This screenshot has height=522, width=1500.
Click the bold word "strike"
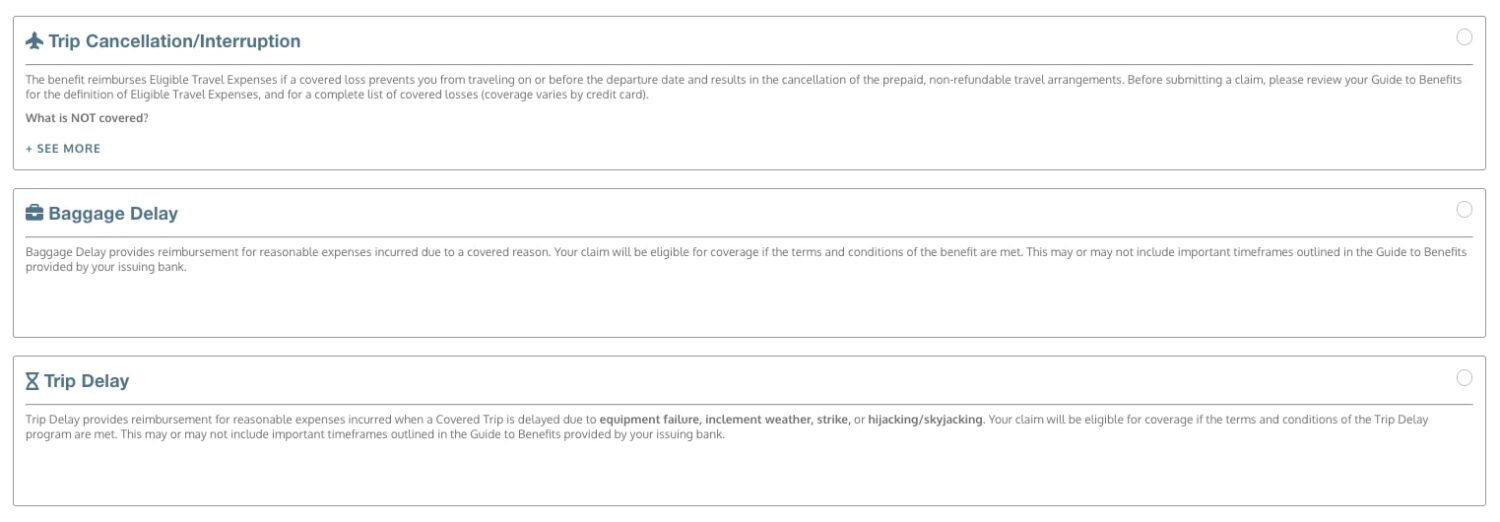(832, 420)
